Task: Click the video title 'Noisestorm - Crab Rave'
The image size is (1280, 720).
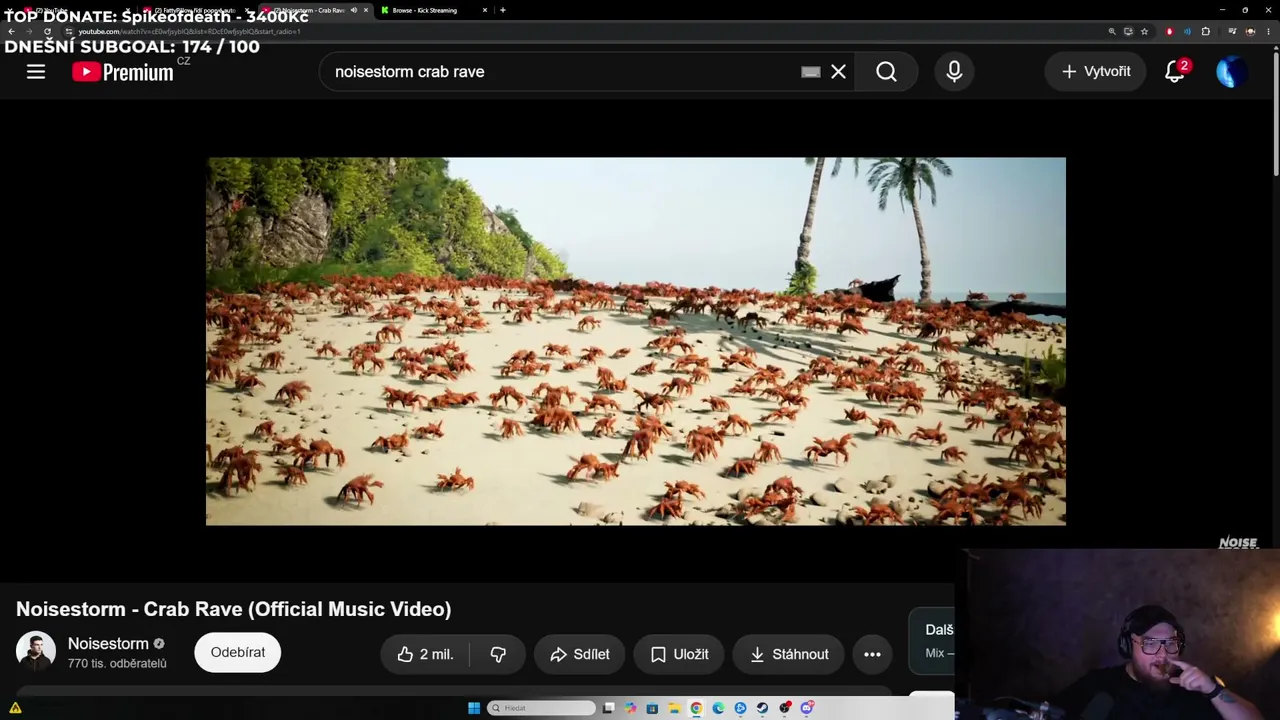Action: point(233,609)
